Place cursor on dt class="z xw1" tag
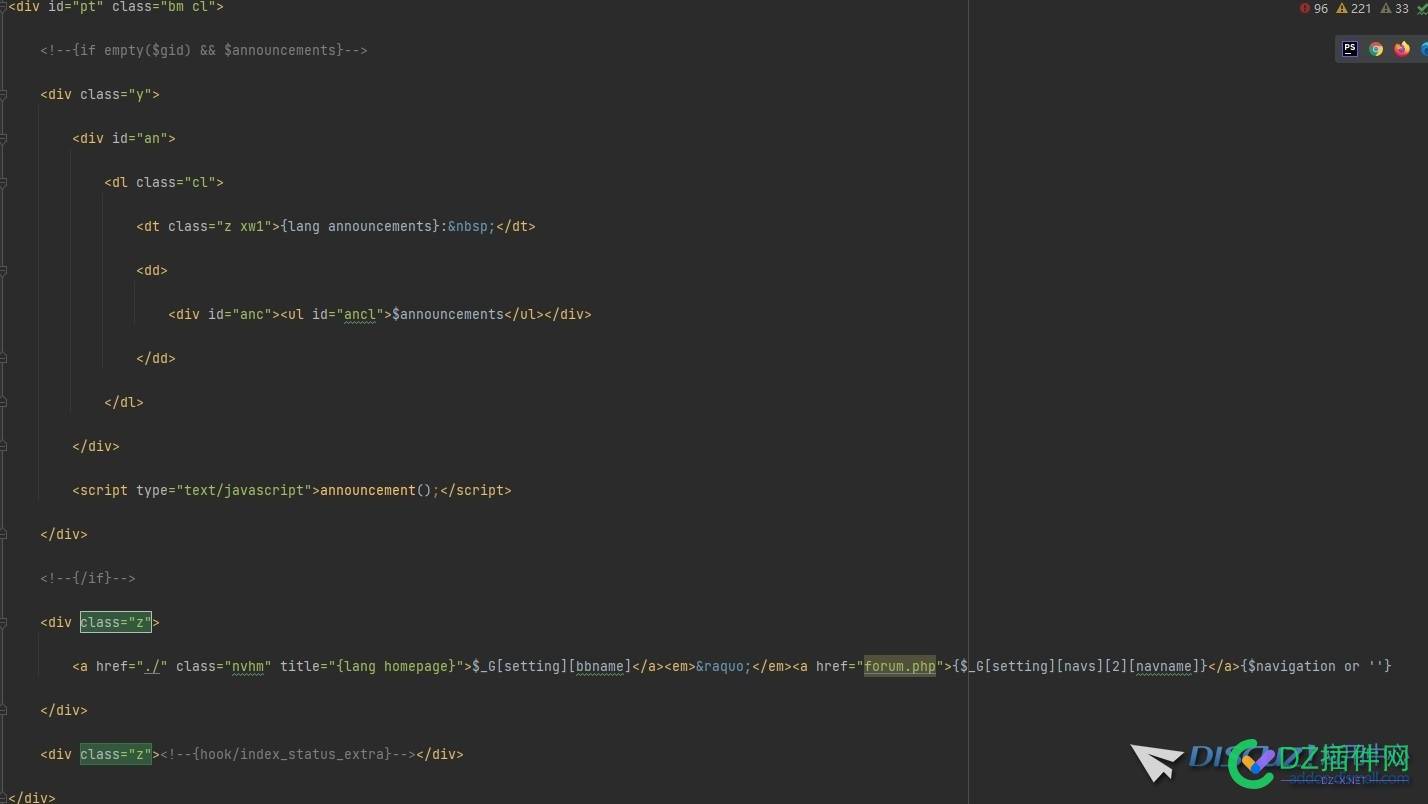This screenshot has width=1428, height=804. point(208,226)
